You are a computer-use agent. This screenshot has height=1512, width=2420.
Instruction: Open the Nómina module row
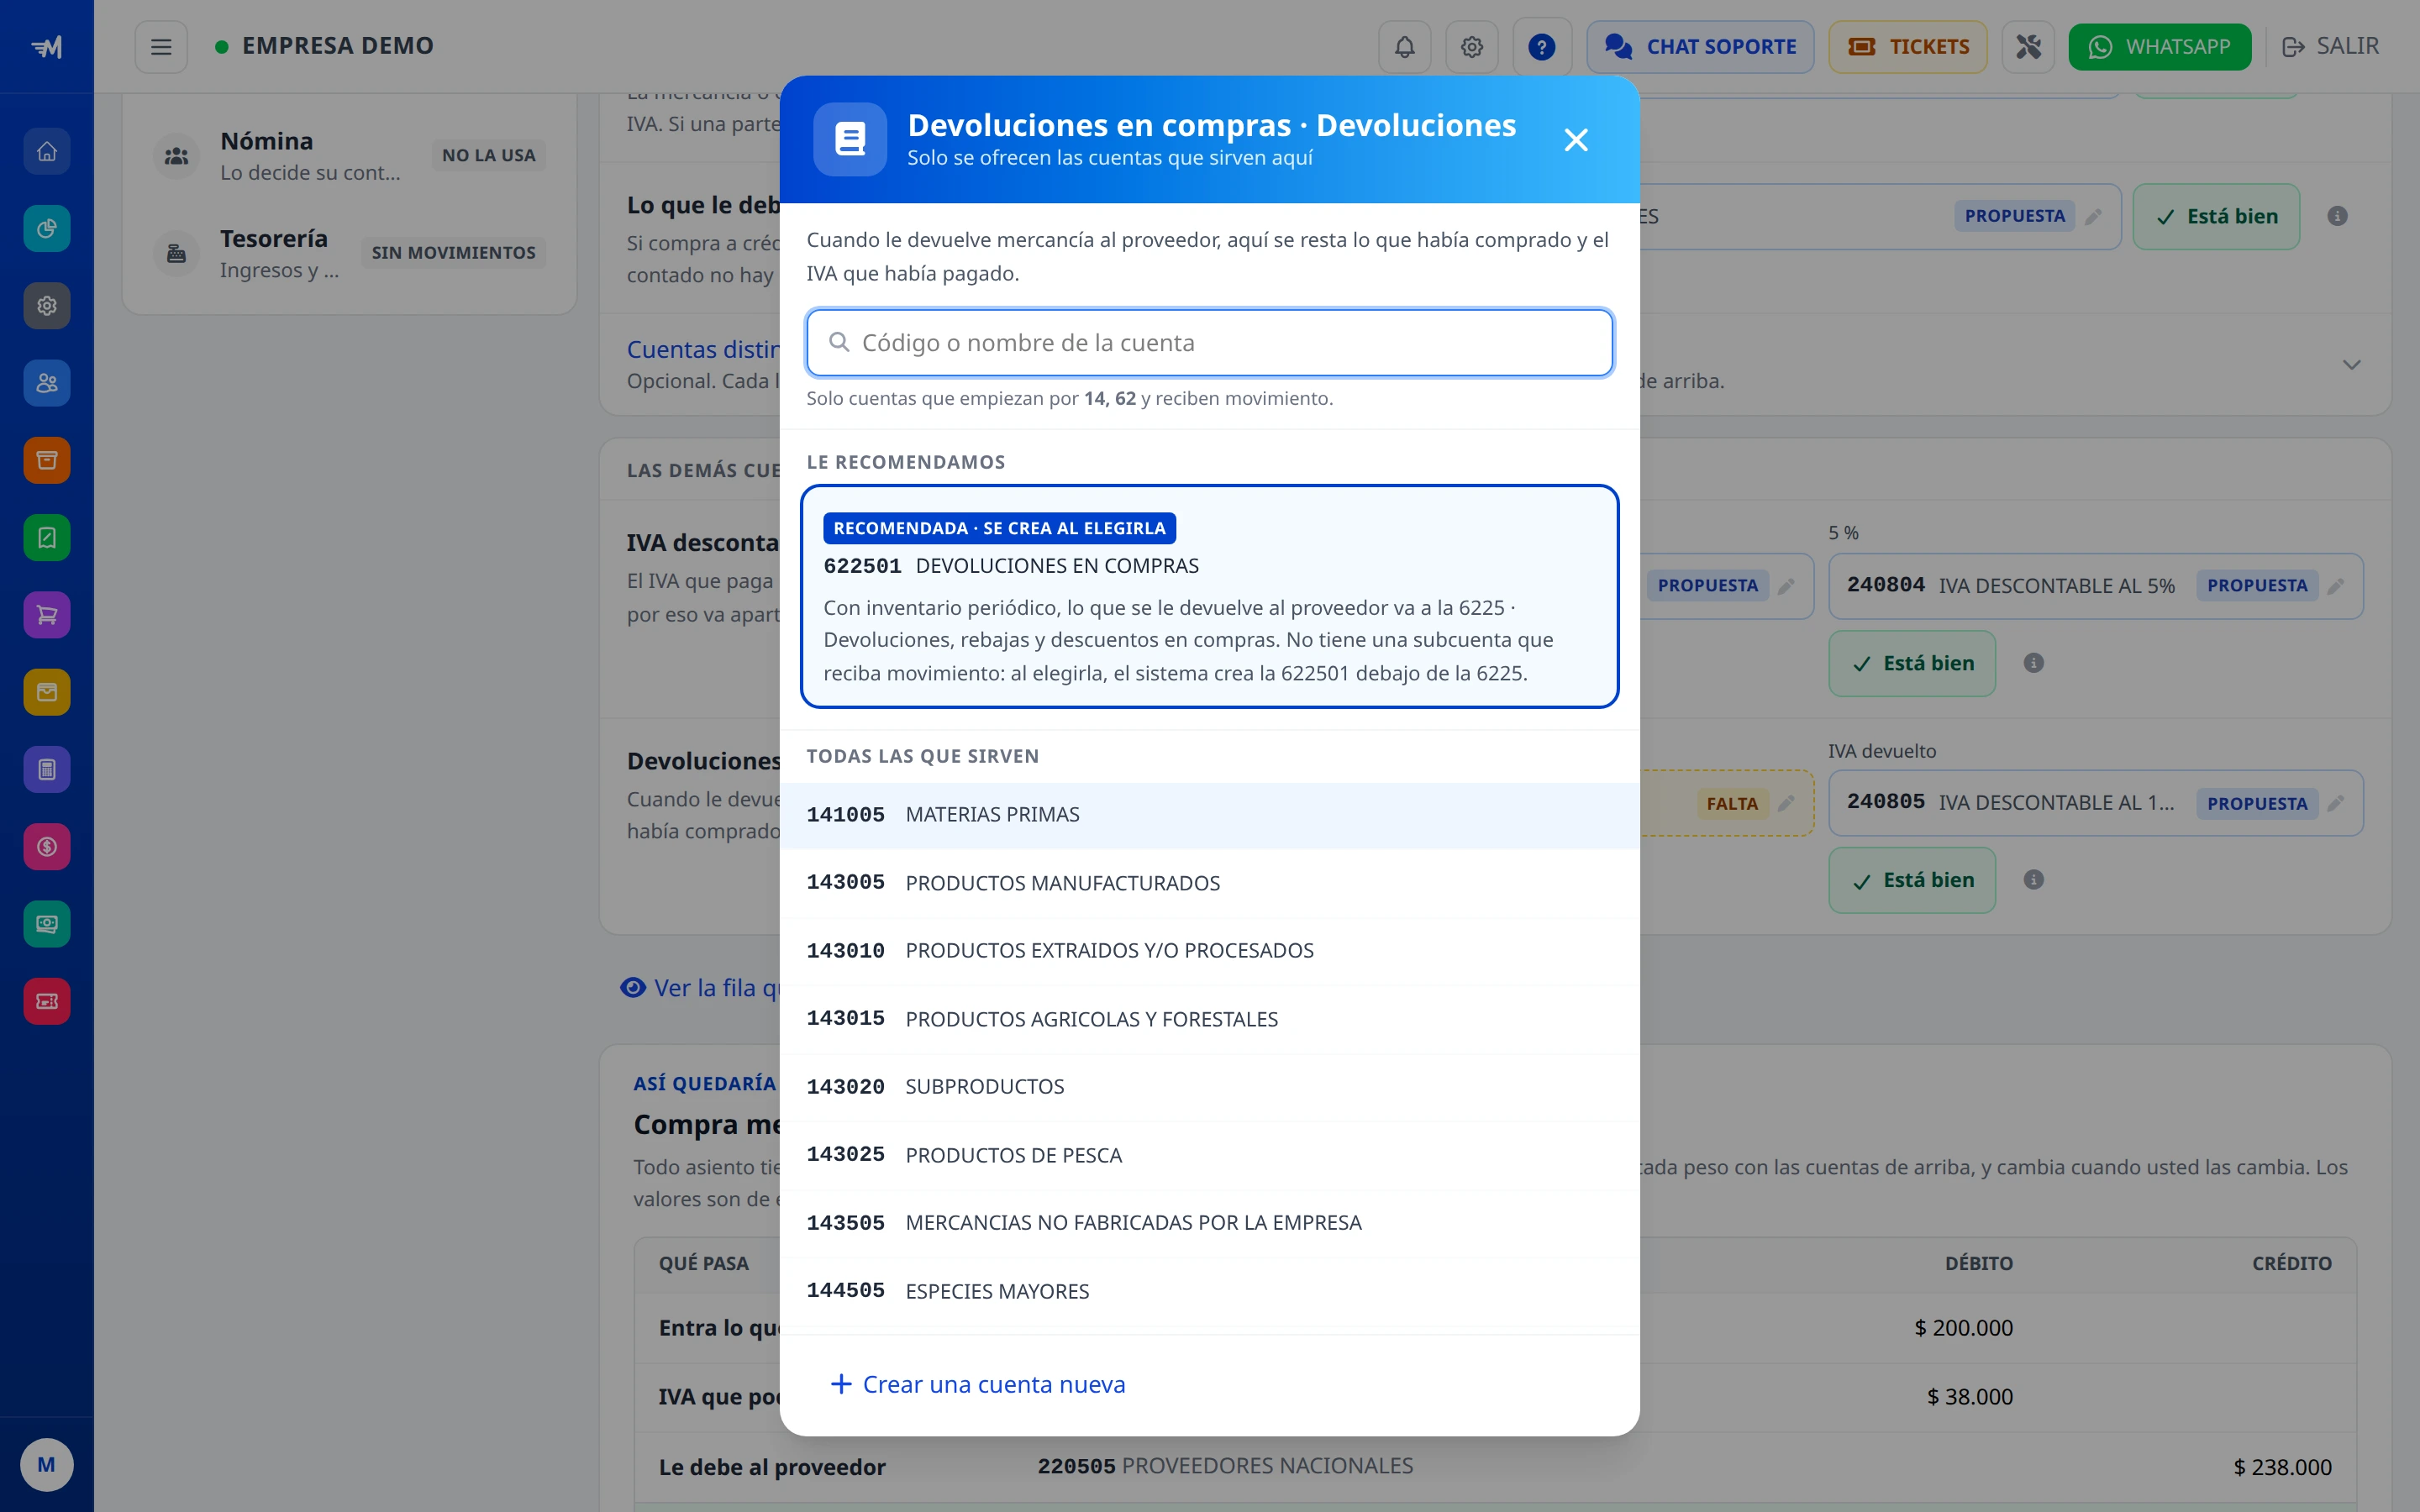coord(349,156)
